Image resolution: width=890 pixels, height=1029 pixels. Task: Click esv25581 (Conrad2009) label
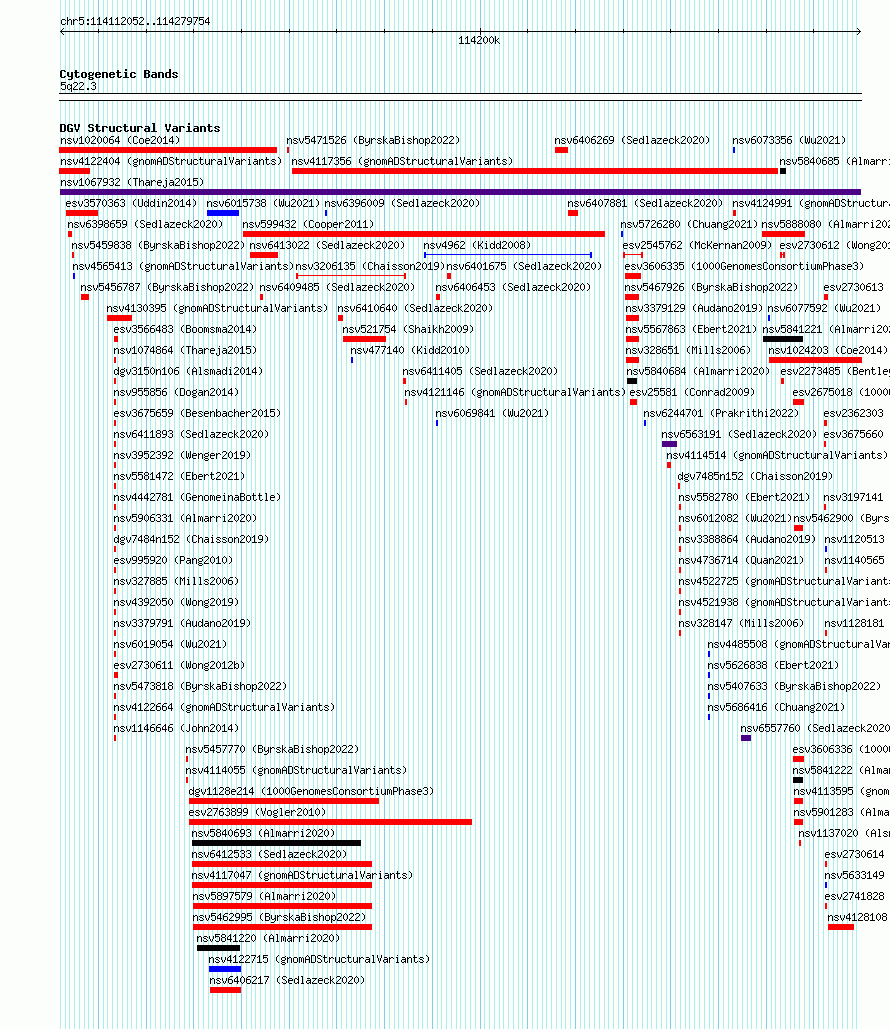(692, 392)
